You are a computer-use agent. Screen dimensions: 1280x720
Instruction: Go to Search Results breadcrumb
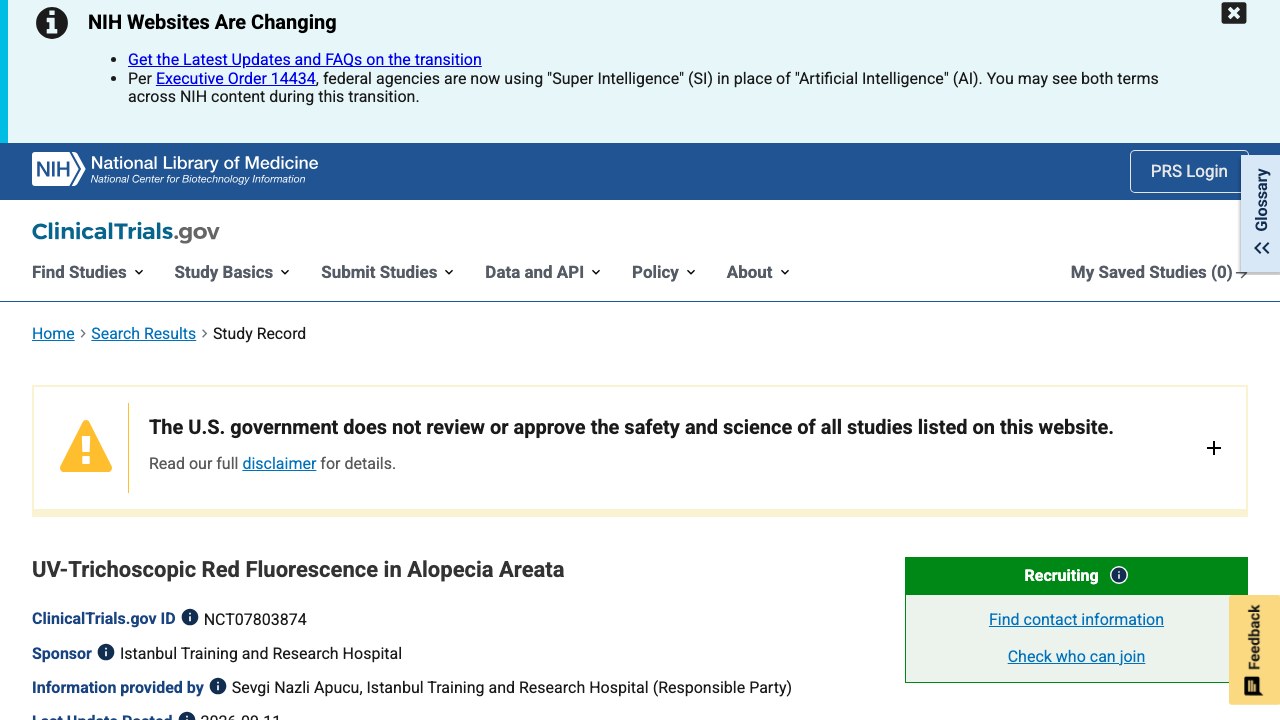click(143, 333)
